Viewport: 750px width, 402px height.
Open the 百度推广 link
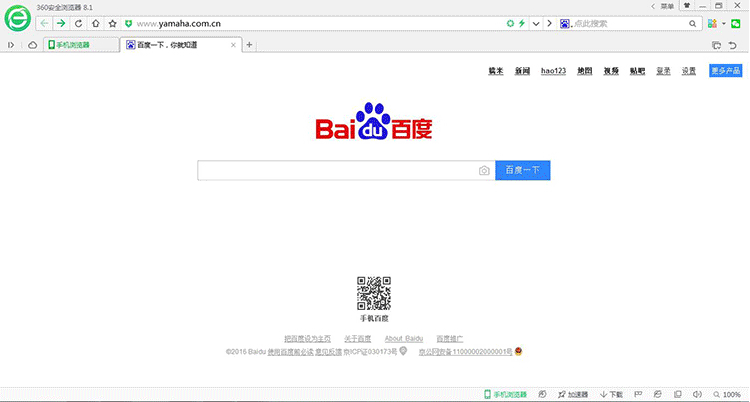point(450,339)
